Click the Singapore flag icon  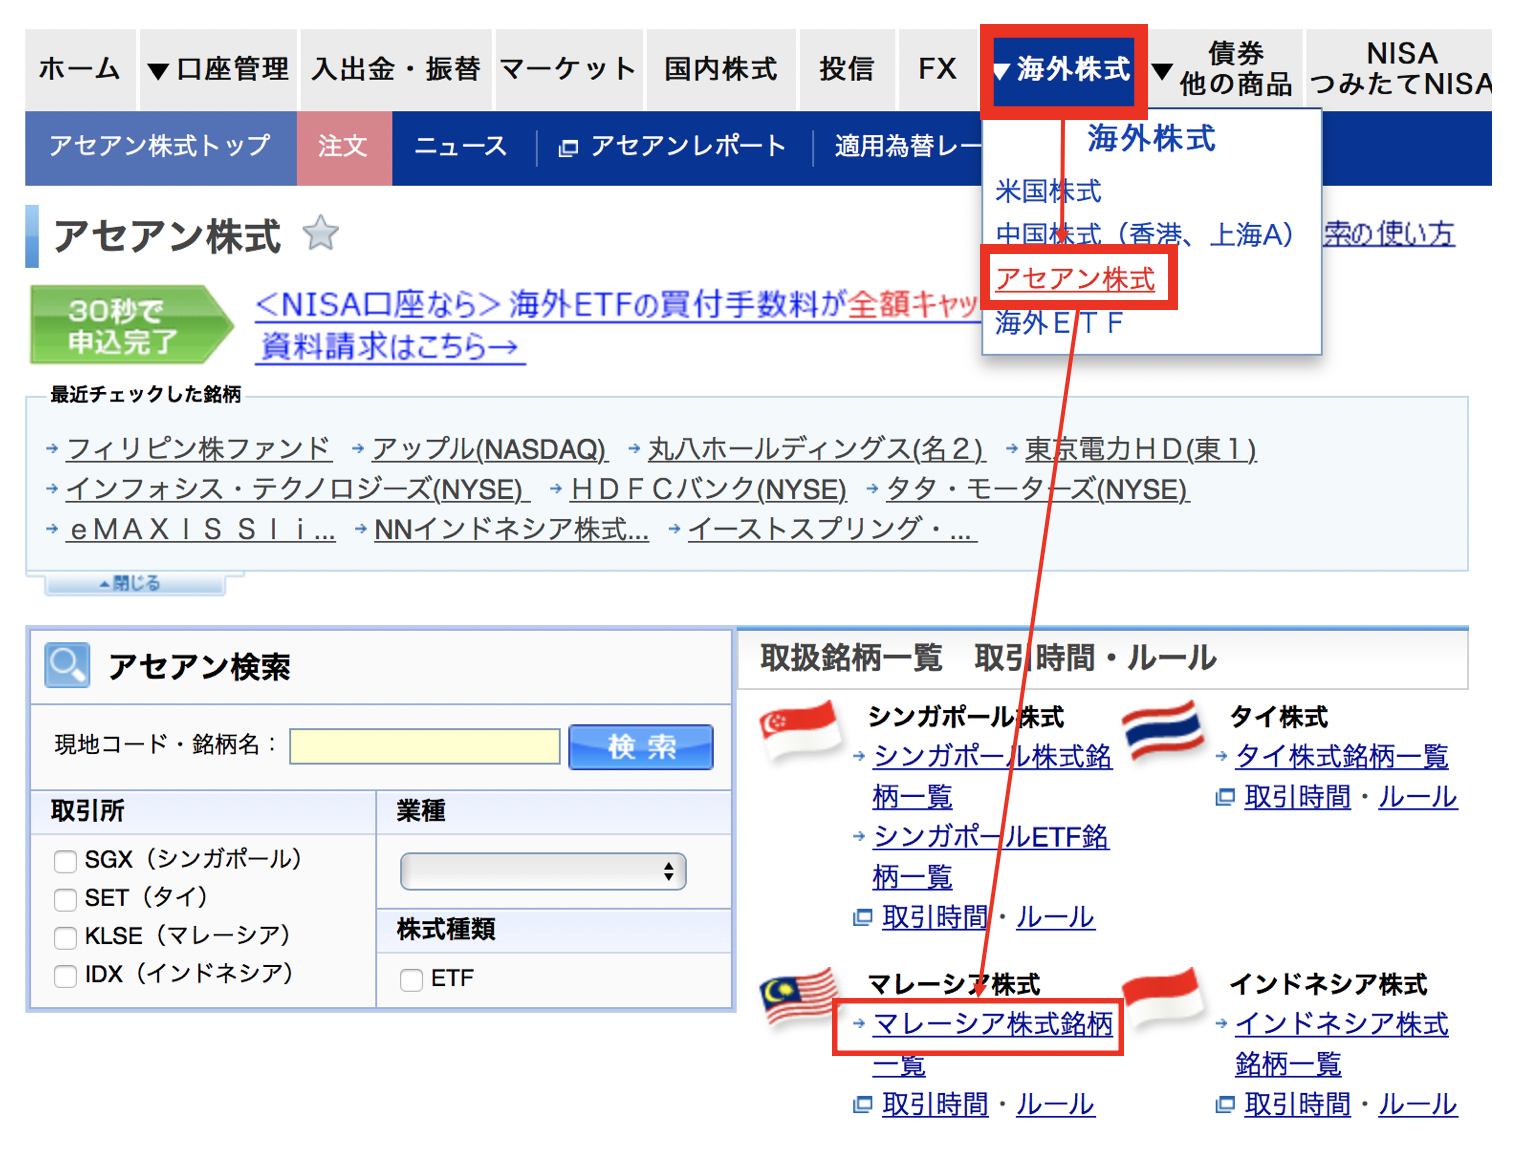800,730
